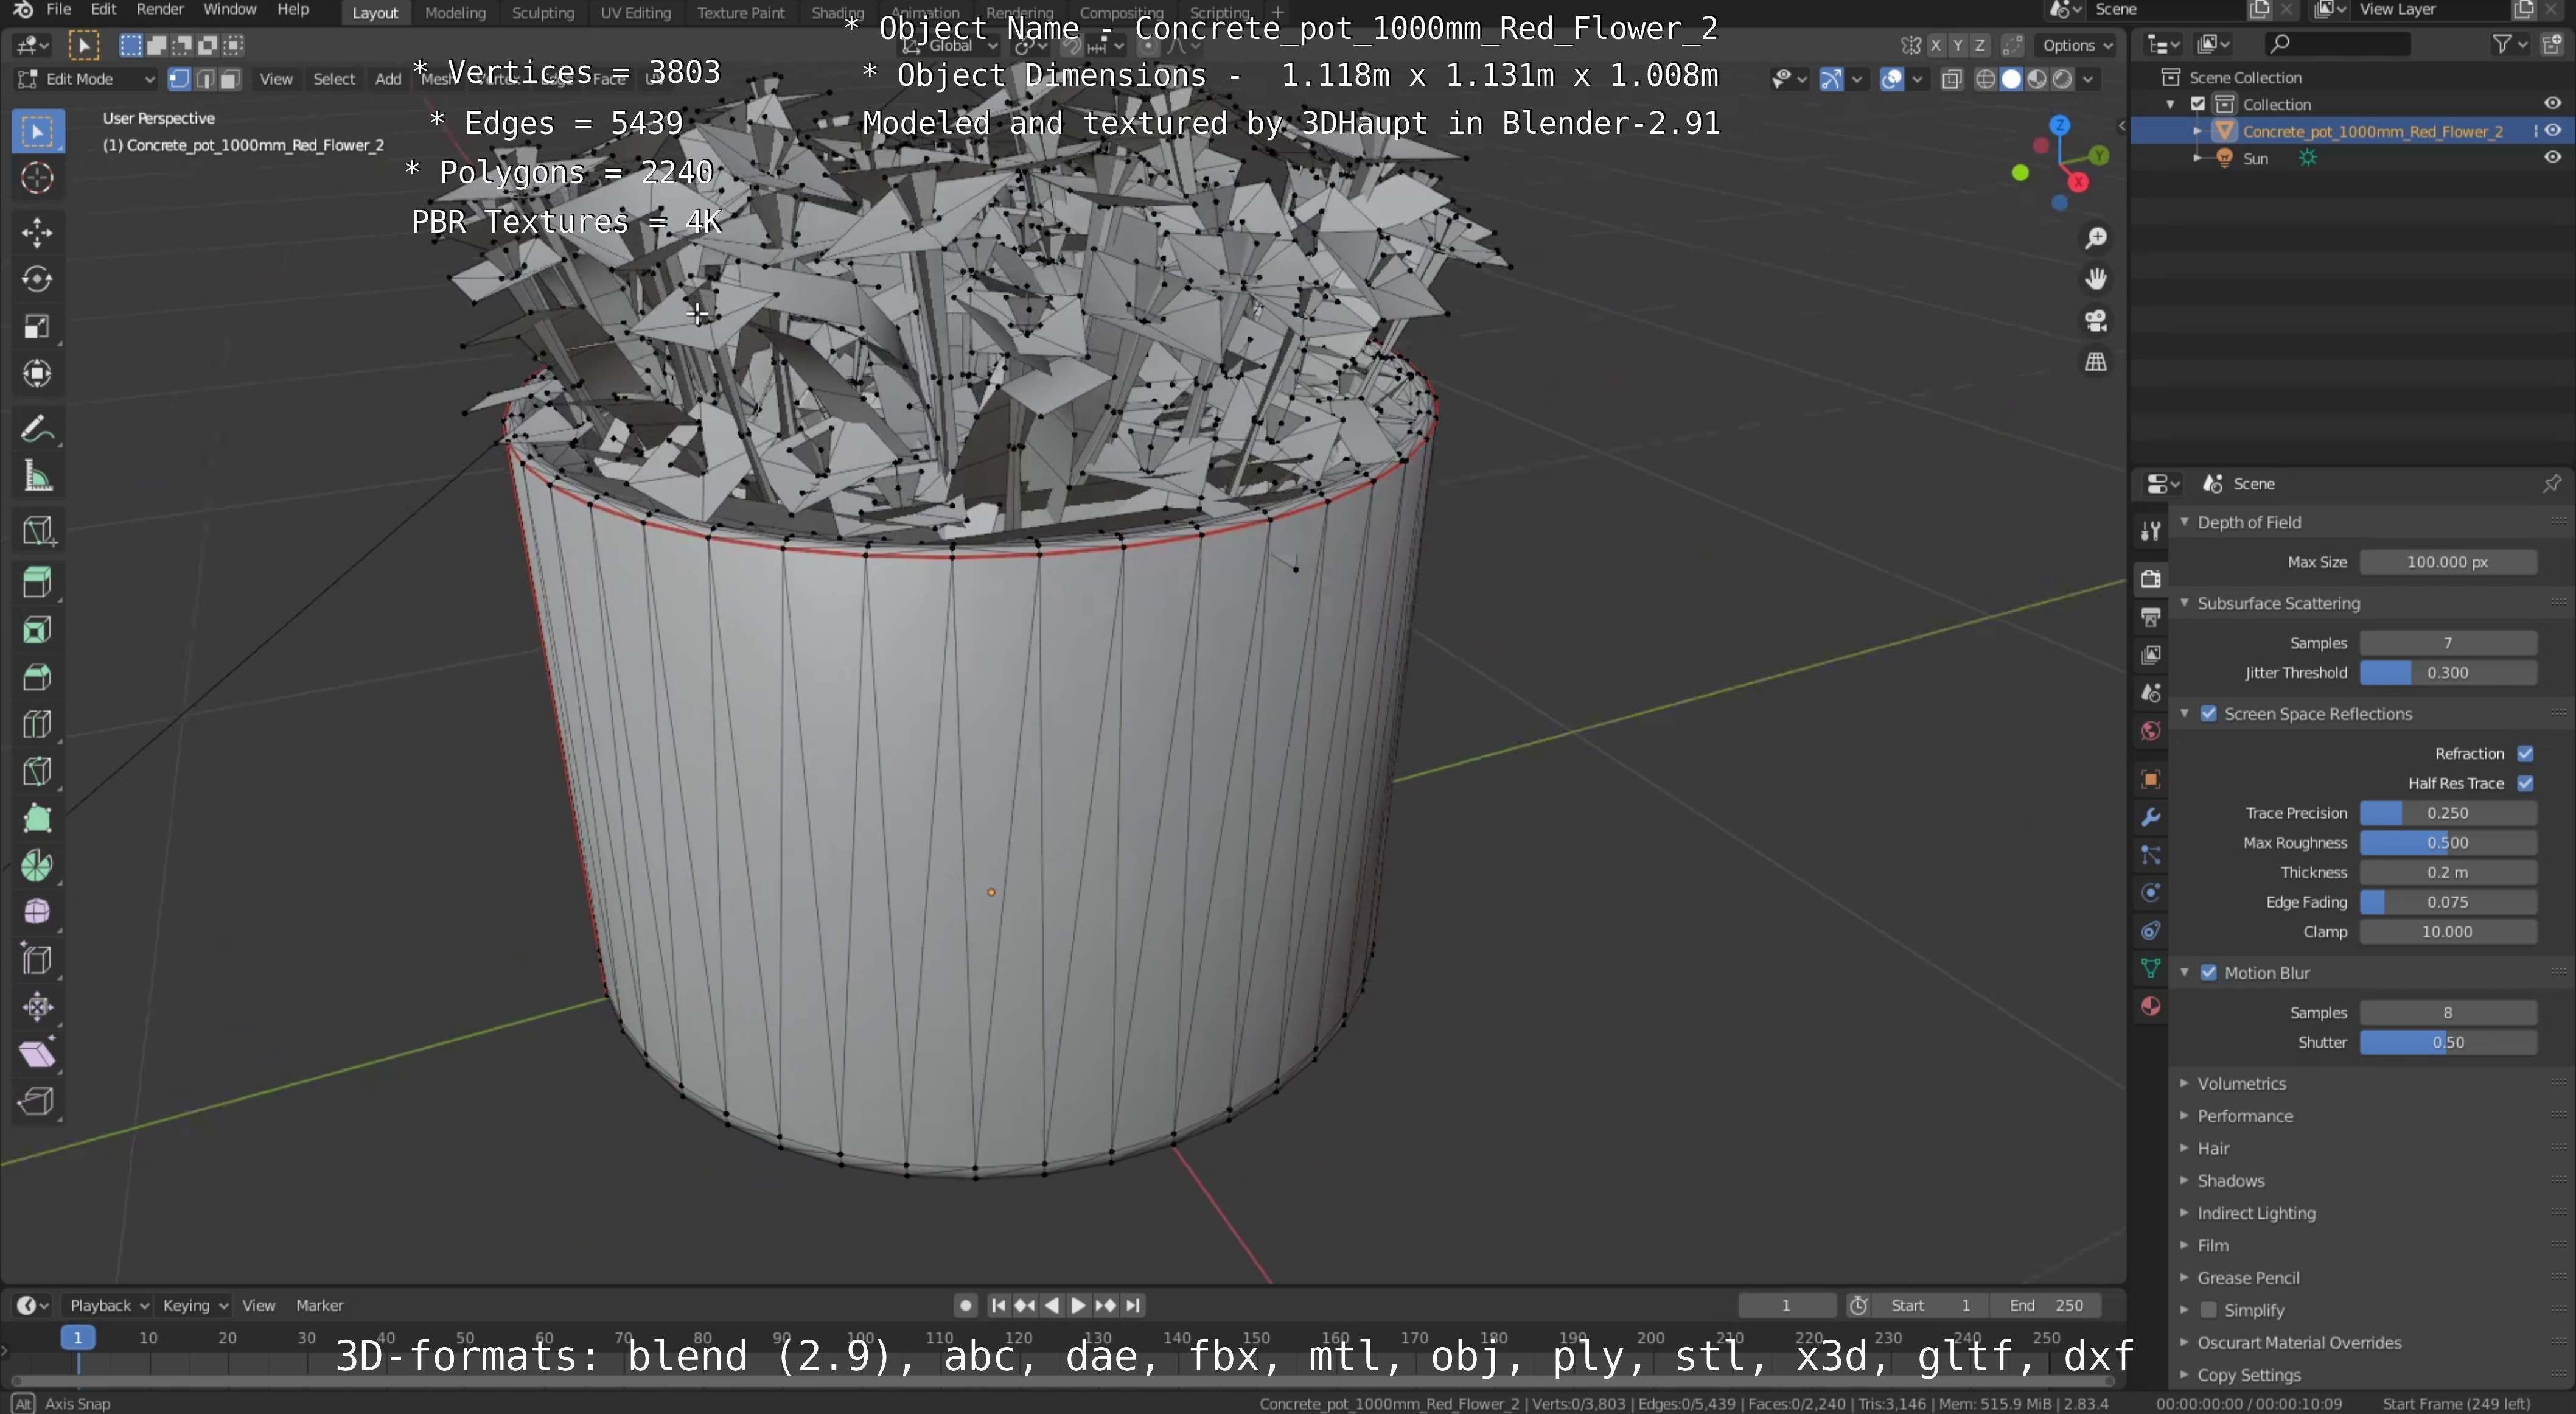Enable vertex select mode
Screen dimensions: 2576x1414
coord(180,79)
